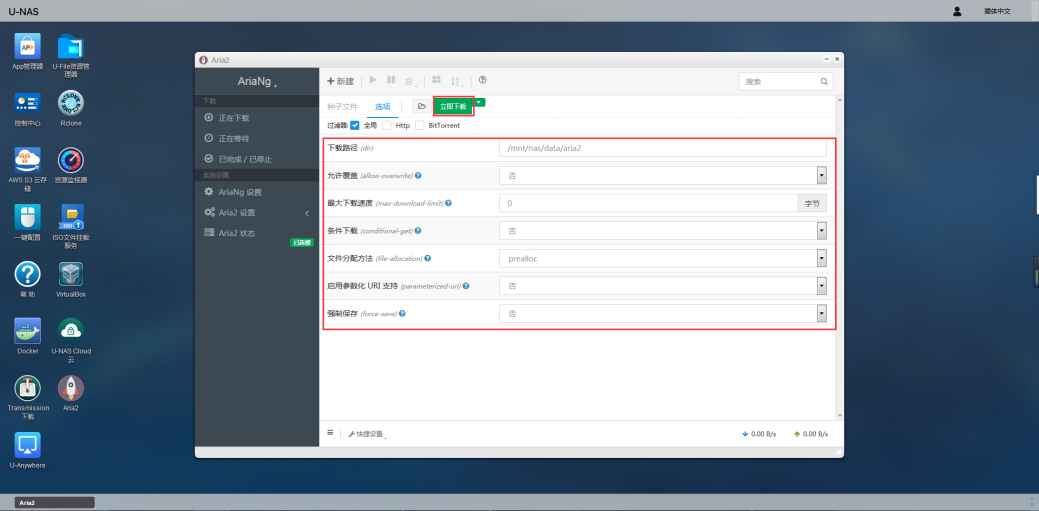Click the 简体中文 language selector
1039x511 pixels.
(x=997, y=11)
